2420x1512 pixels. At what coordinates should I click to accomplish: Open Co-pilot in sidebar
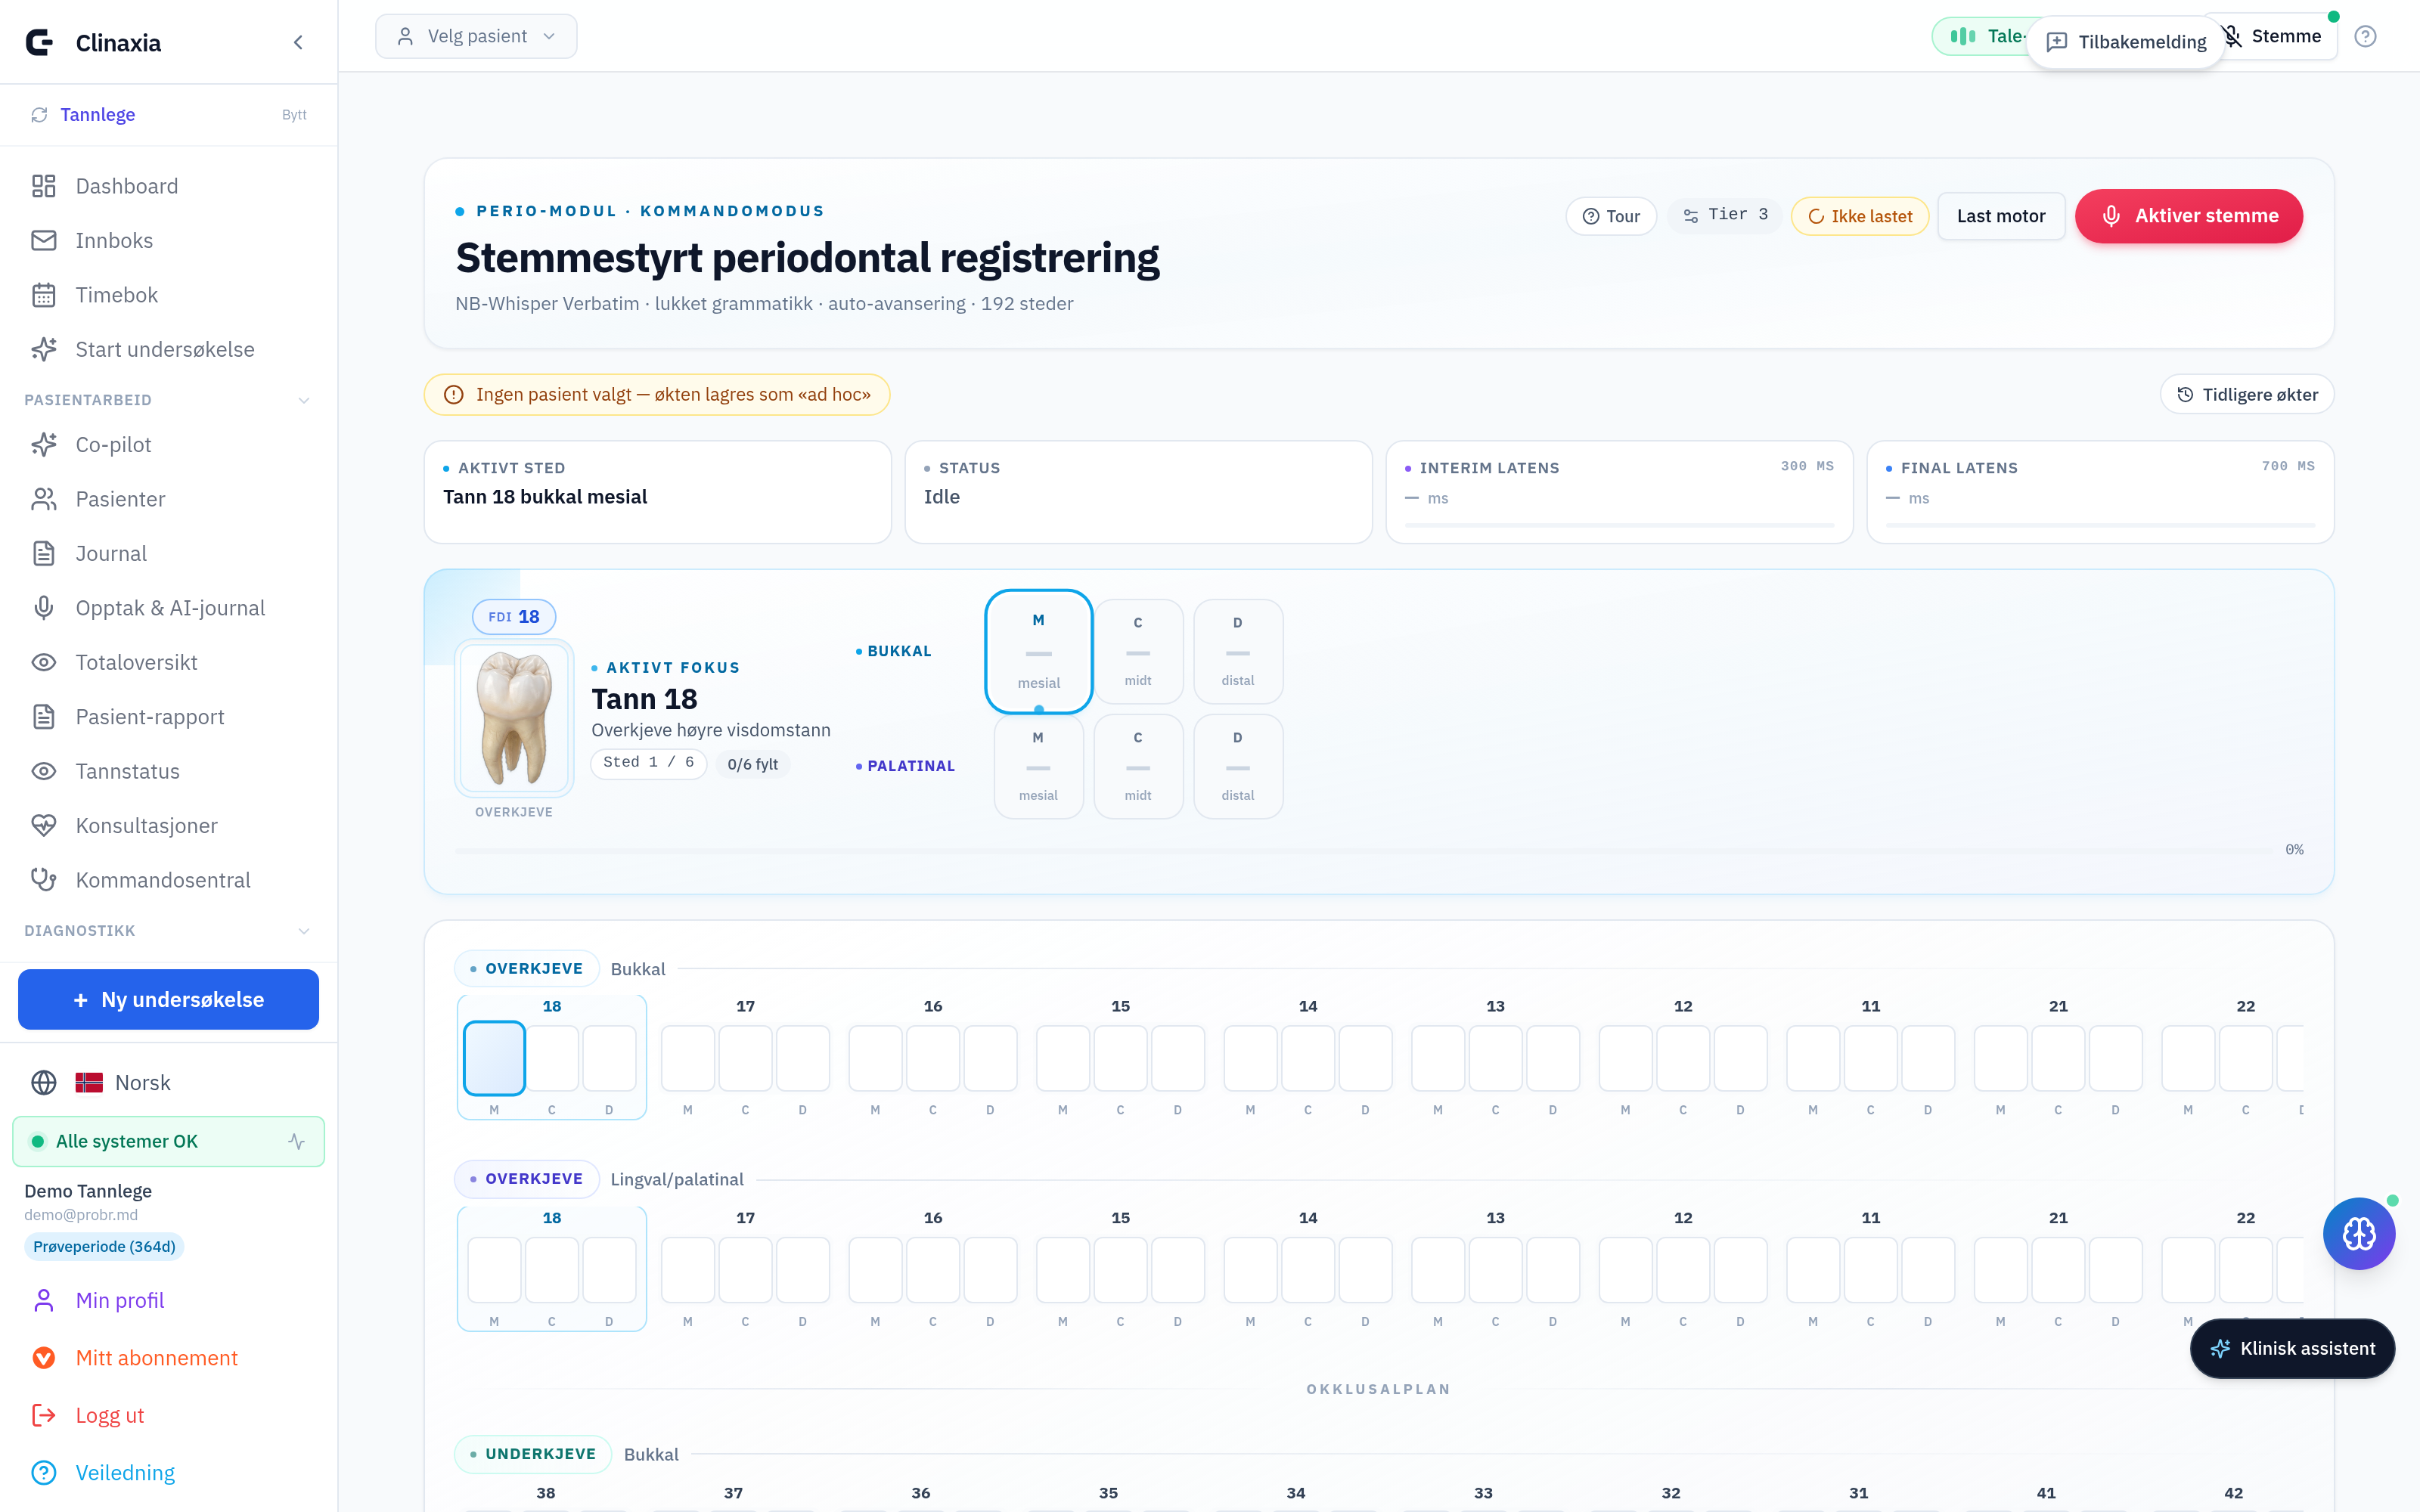[169, 444]
